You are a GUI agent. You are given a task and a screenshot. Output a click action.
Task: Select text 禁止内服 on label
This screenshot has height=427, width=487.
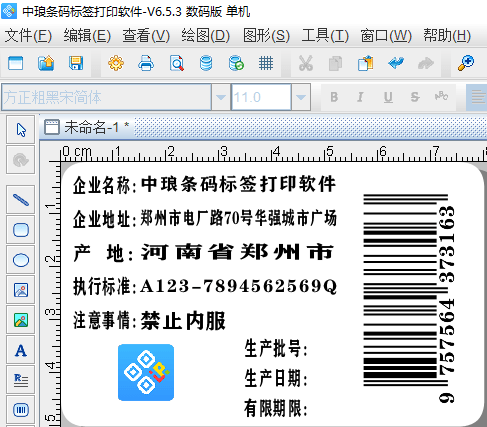183,321
